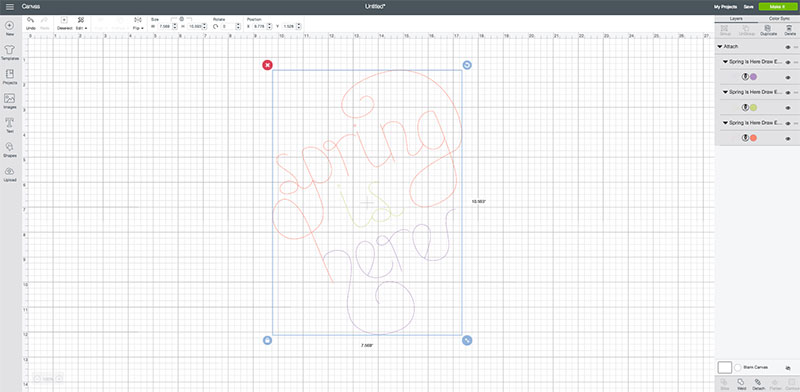Viewport: 800px width, 392px height.
Task: Select the Blank Canvas thumbnail
Action: click(x=724, y=368)
